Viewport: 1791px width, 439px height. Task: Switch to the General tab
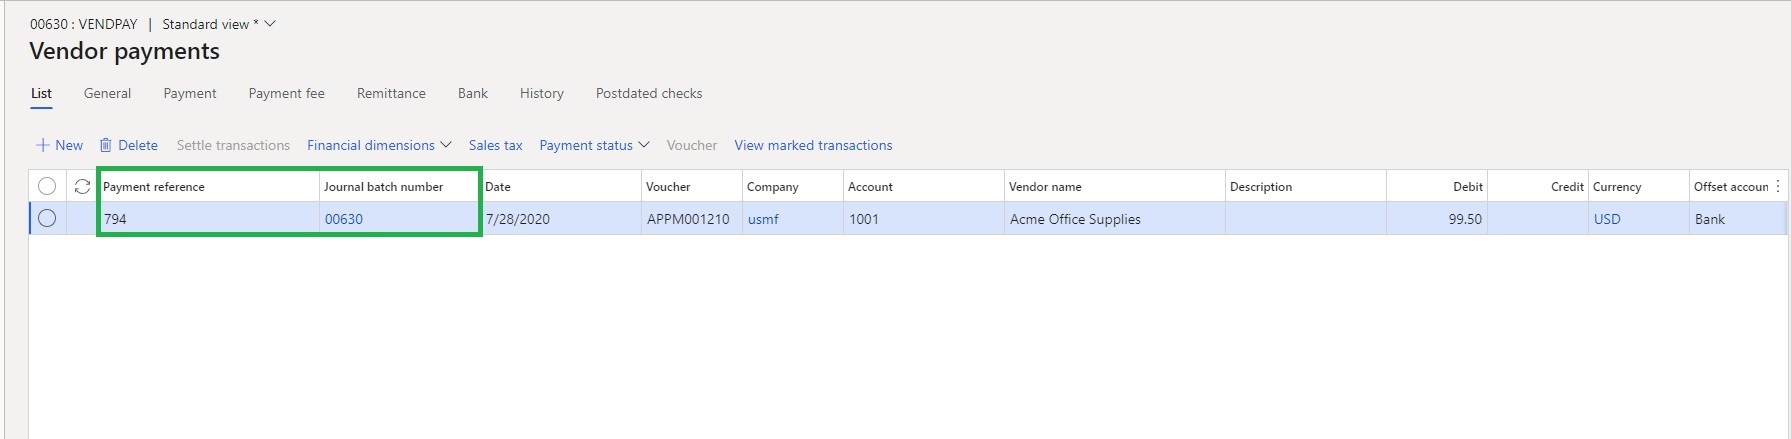[107, 93]
